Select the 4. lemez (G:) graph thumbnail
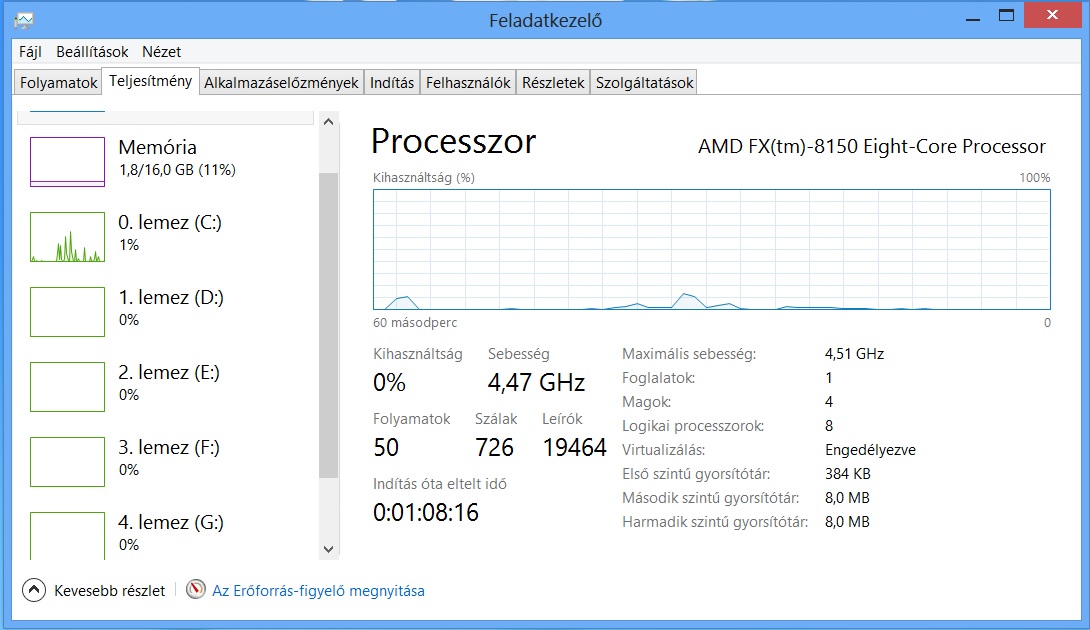 67,535
